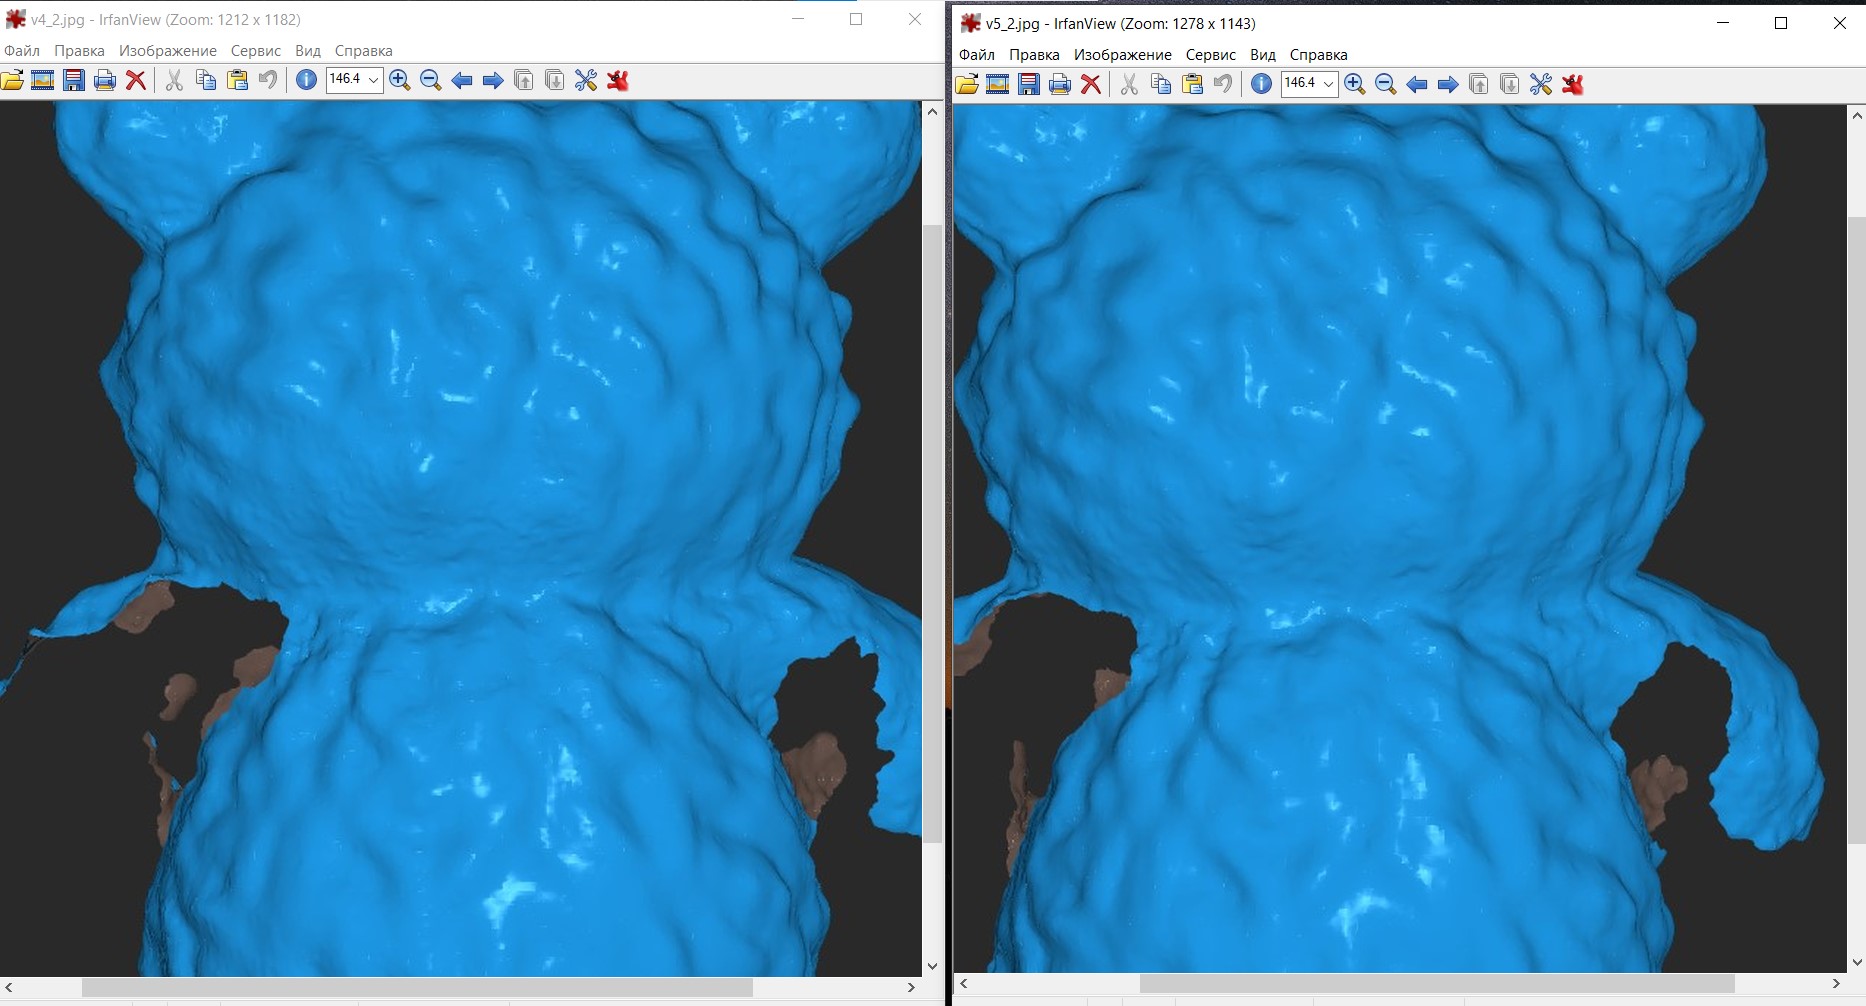Open the Правка menu in v5_2.jpg window
The width and height of the screenshot is (1866, 1006).
coord(1034,55)
